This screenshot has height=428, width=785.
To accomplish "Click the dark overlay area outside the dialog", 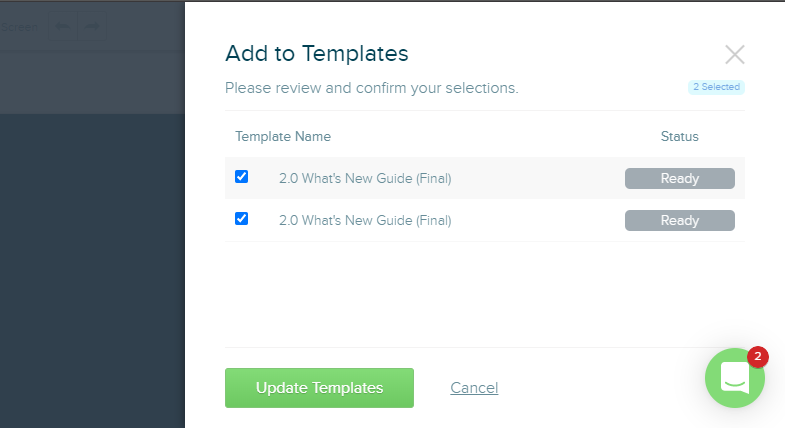I will [92, 270].
